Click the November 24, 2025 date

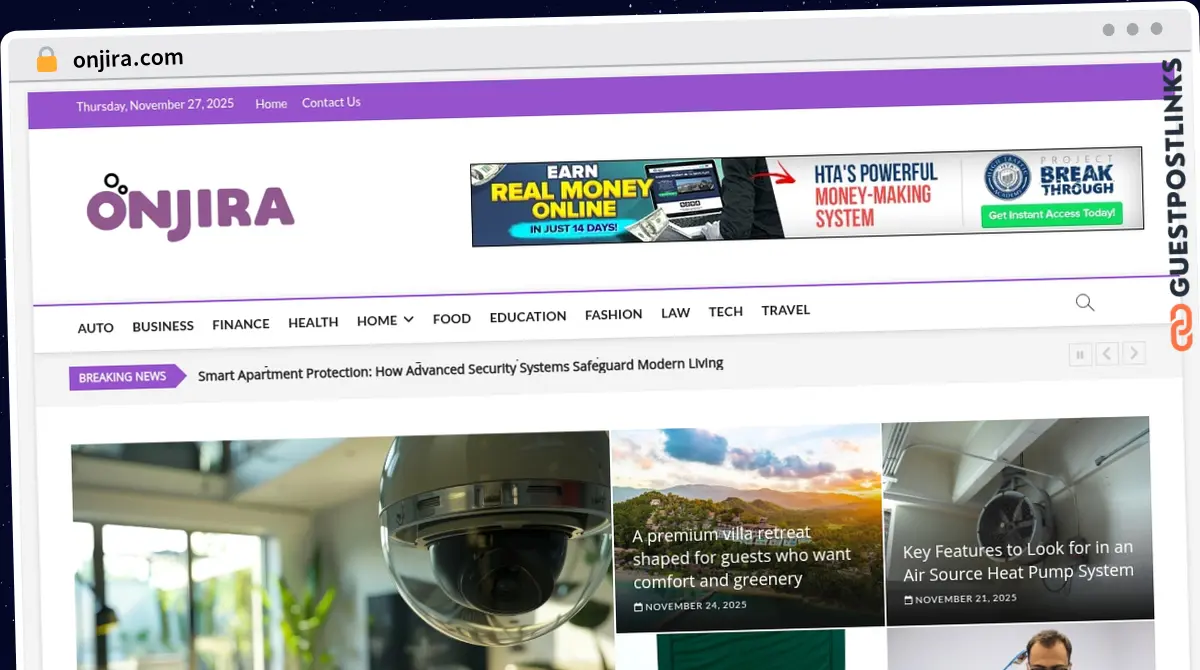tap(690, 606)
